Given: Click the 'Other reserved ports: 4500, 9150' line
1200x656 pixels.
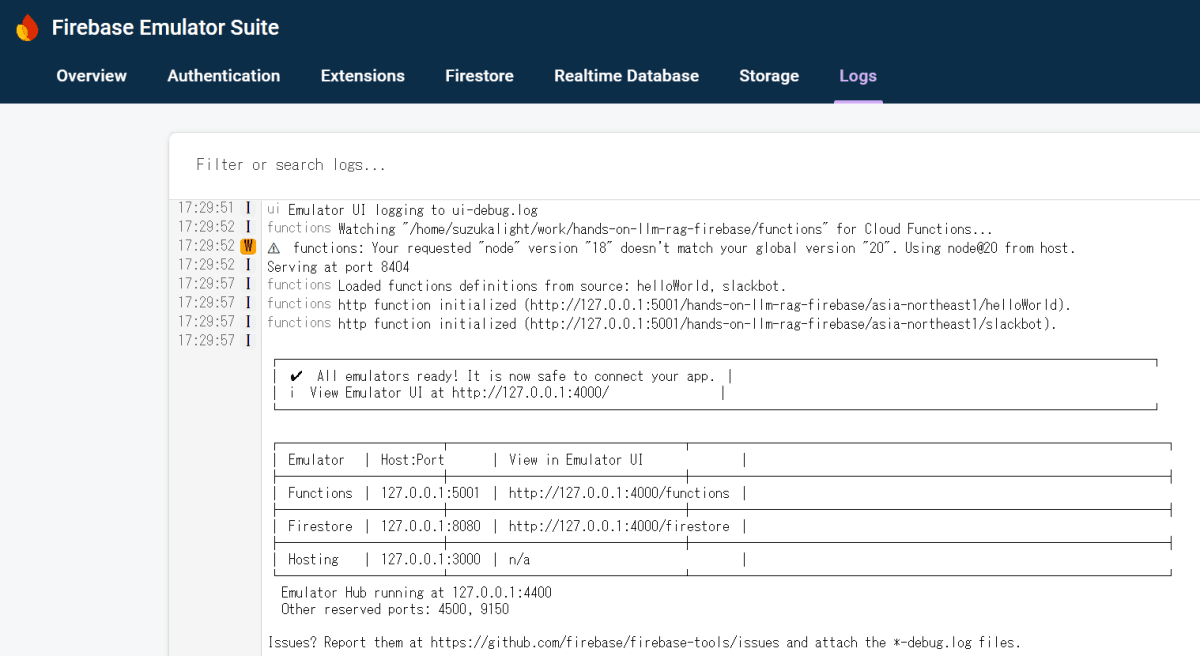Looking at the screenshot, I should tap(395, 609).
